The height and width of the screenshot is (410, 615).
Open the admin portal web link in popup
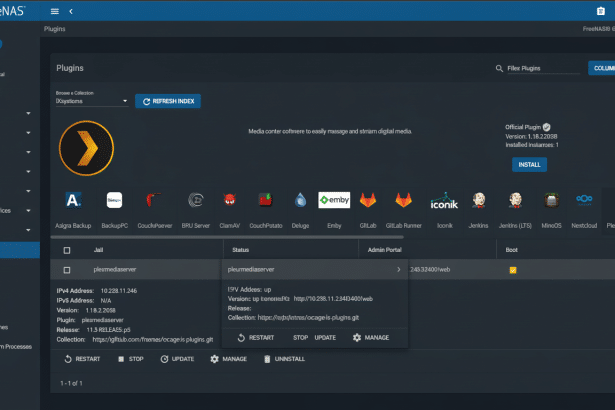pyautogui.click(x=333, y=299)
